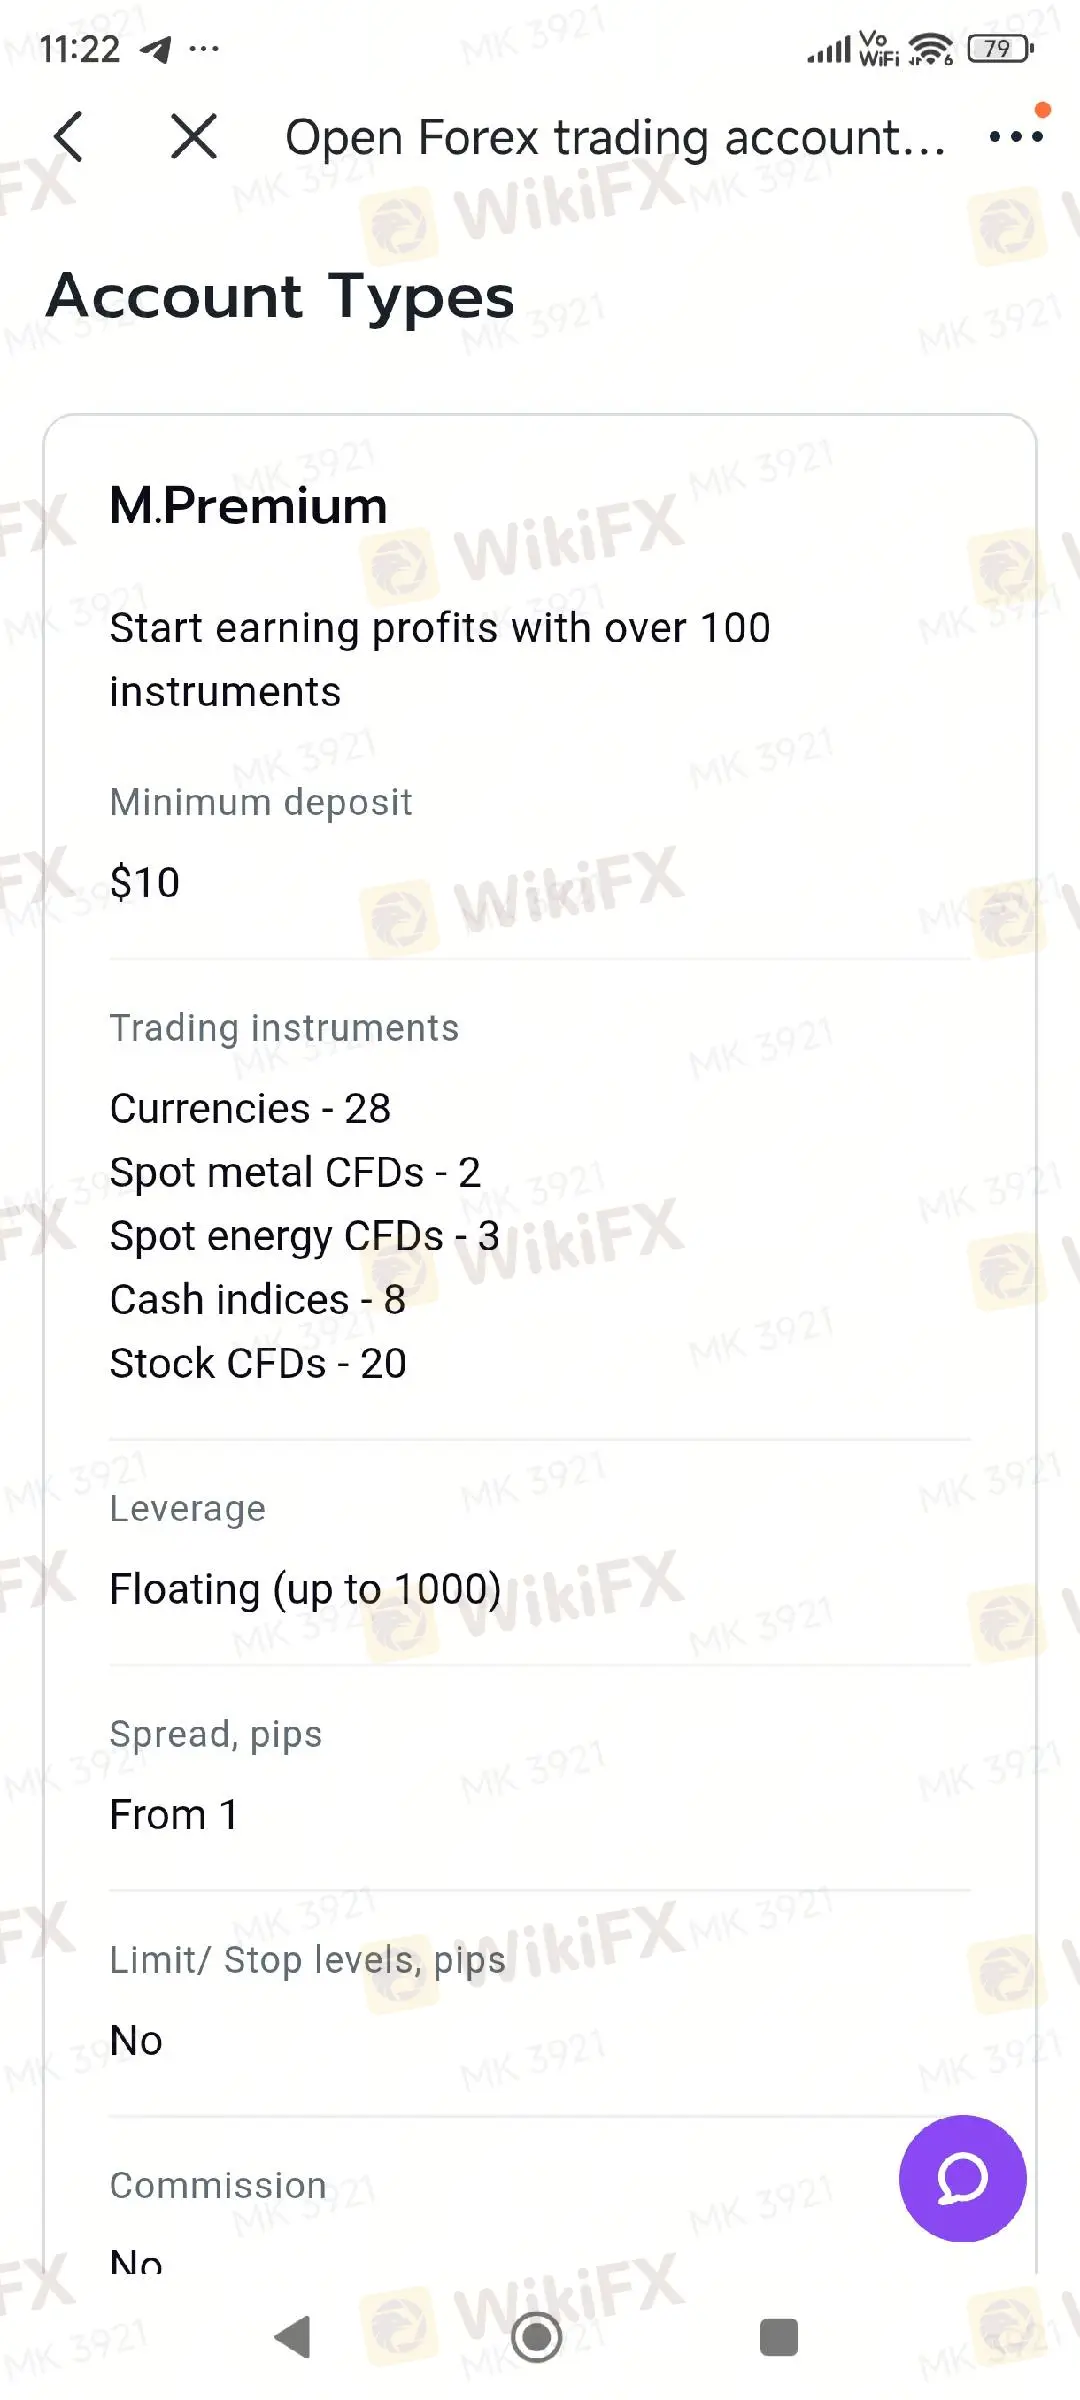1080x2400 pixels.
Task: Select the Stock CFDs - 20 line
Action: point(258,1363)
